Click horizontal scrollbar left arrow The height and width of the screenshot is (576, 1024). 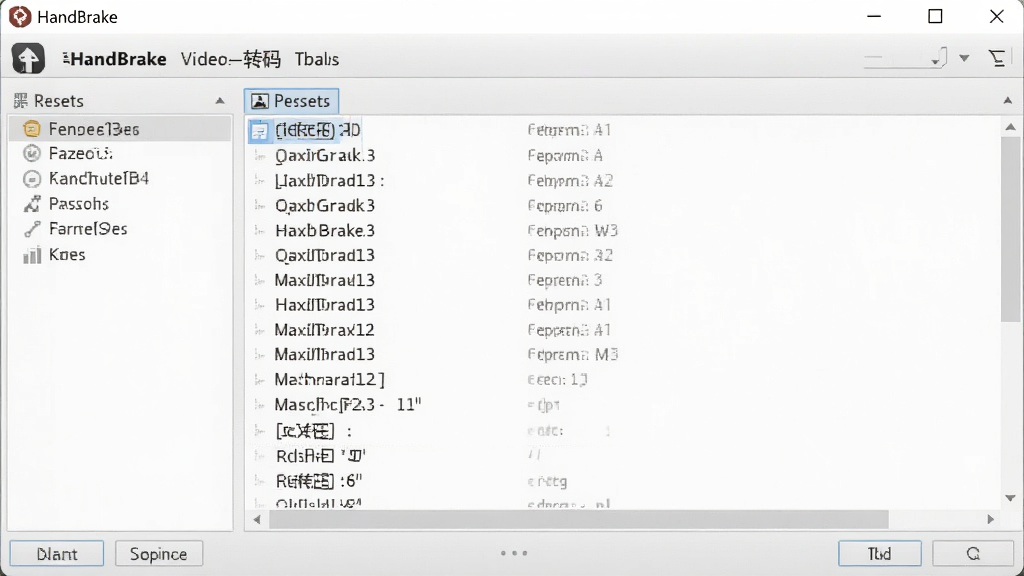click(x=257, y=520)
